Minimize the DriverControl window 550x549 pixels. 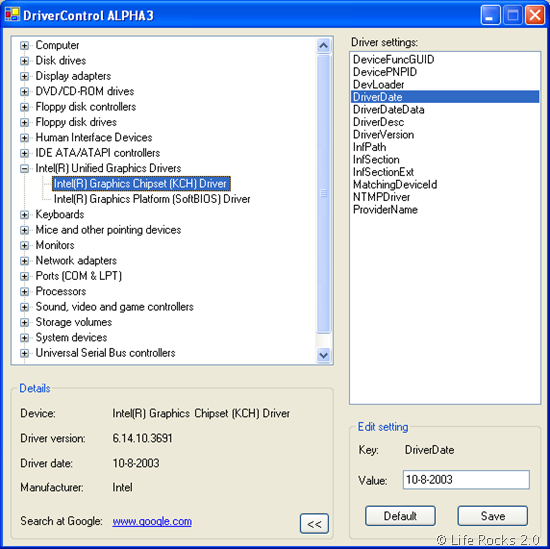[490, 15]
